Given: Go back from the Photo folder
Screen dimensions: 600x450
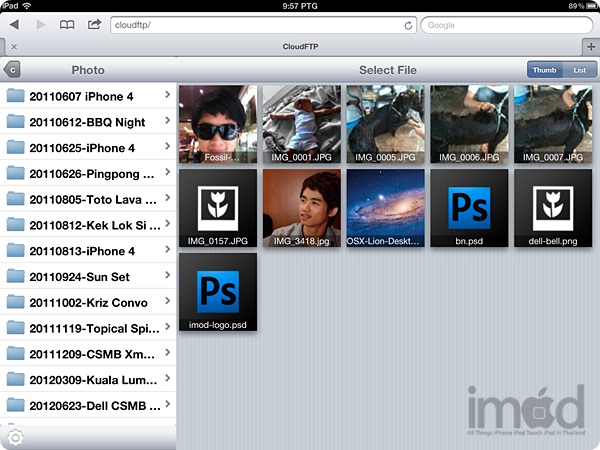Looking at the screenshot, I should (x=12, y=70).
